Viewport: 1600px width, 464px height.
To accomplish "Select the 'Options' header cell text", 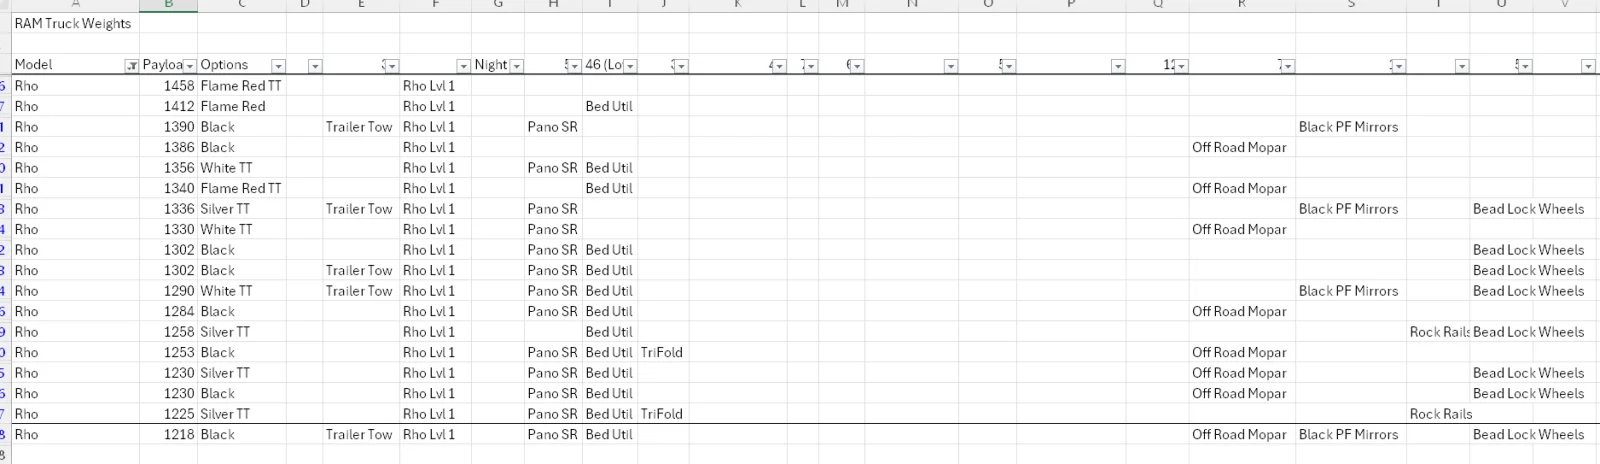I will click(224, 65).
